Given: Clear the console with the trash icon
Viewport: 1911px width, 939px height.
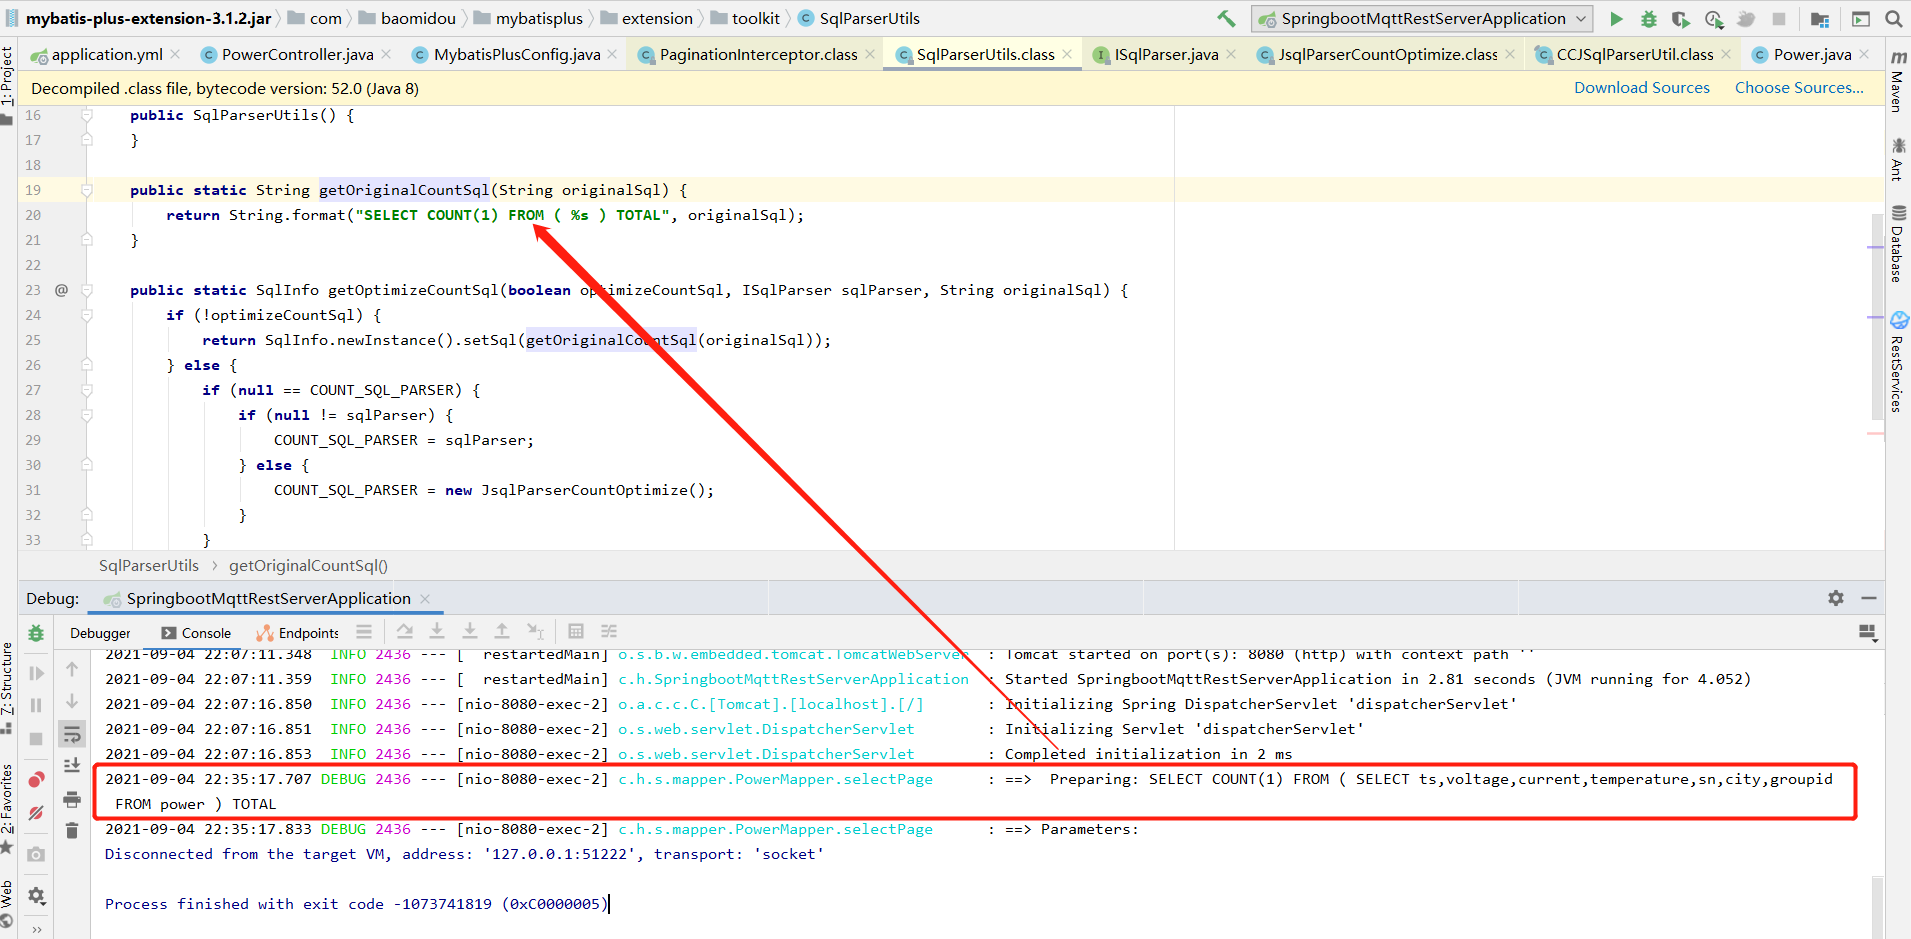Looking at the screenshot, I should [x=72, y=831].
